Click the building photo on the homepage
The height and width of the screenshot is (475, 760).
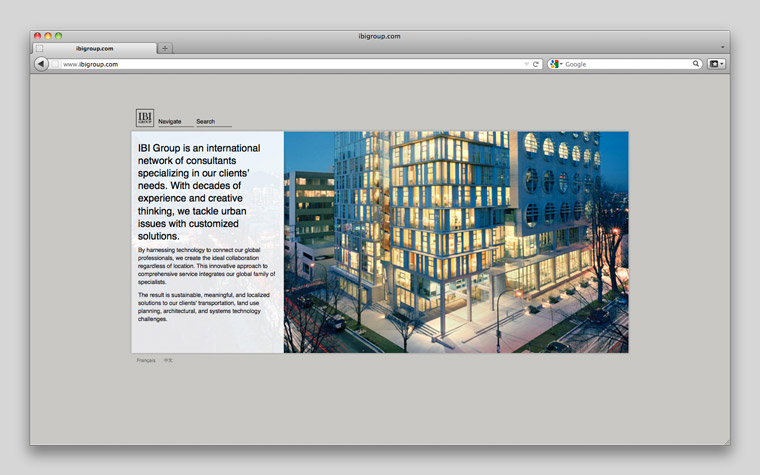pos(456,242)
